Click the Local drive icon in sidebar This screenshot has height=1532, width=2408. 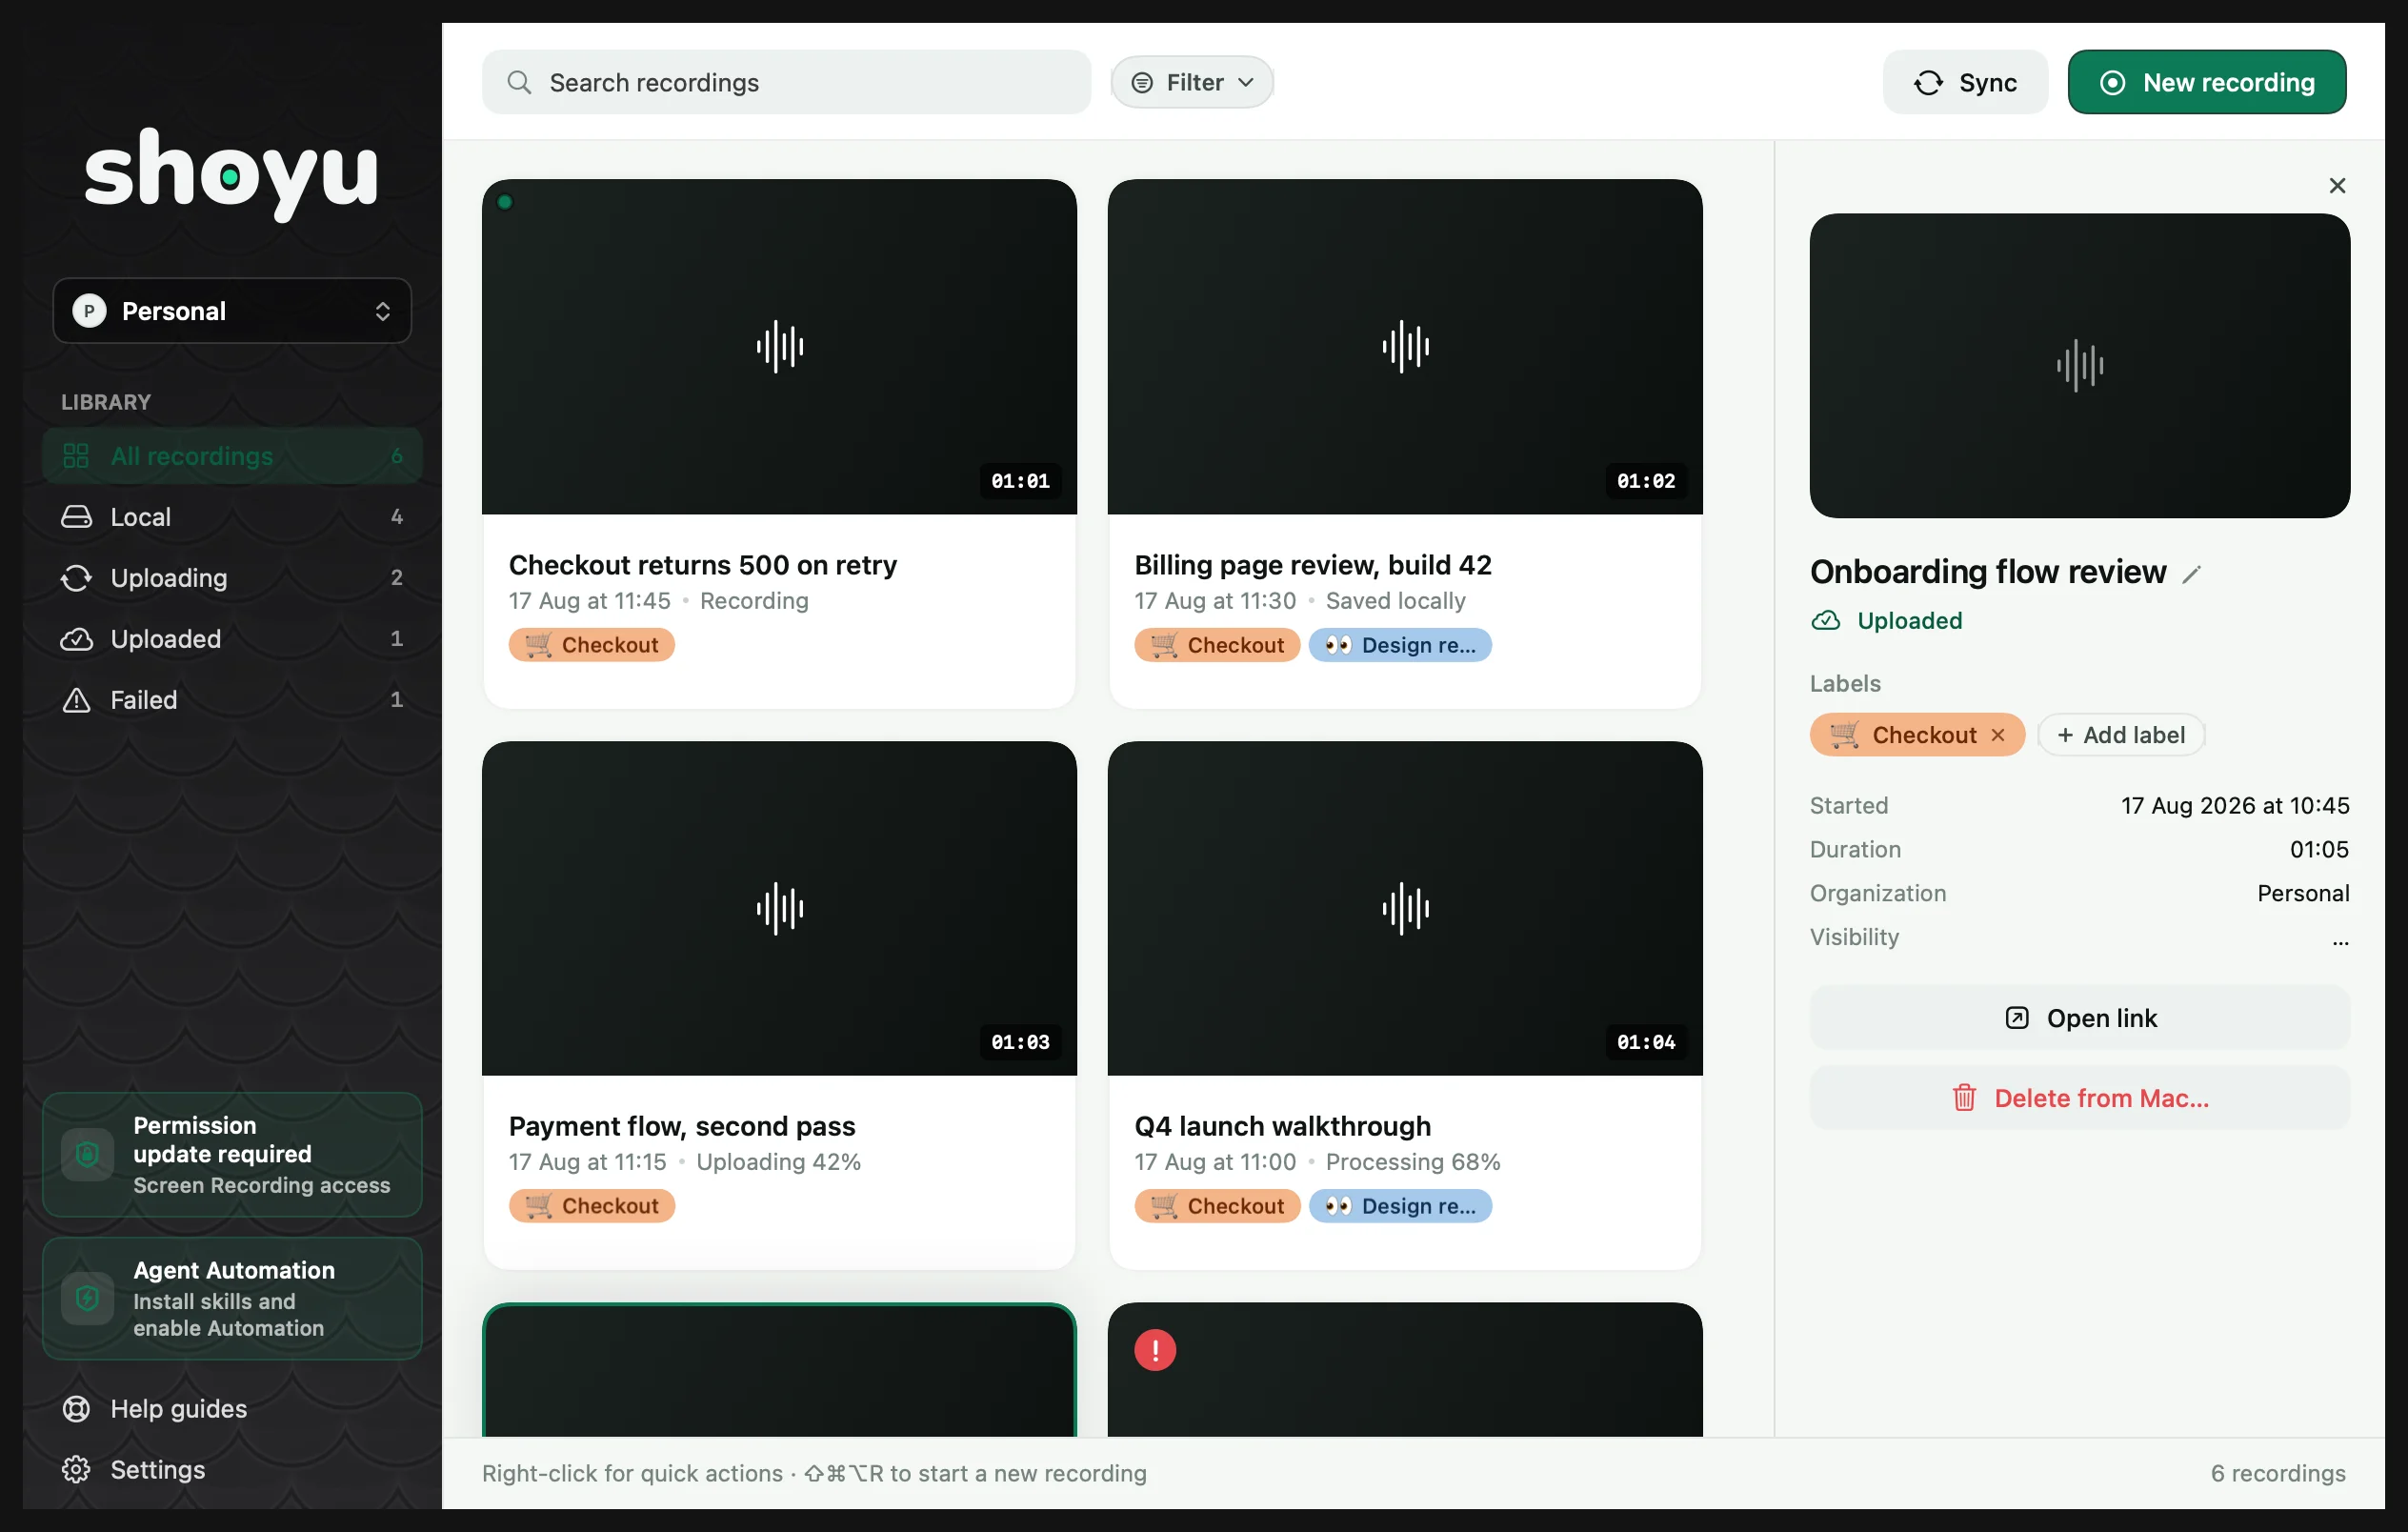pyautogui.click(x=76, y=517)
